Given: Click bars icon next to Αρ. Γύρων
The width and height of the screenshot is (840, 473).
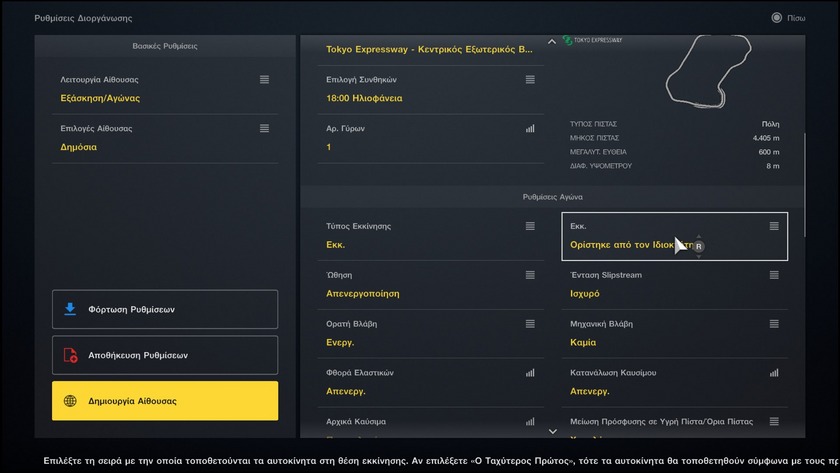Looking at the screenshot, I should (x=530, y=128).
